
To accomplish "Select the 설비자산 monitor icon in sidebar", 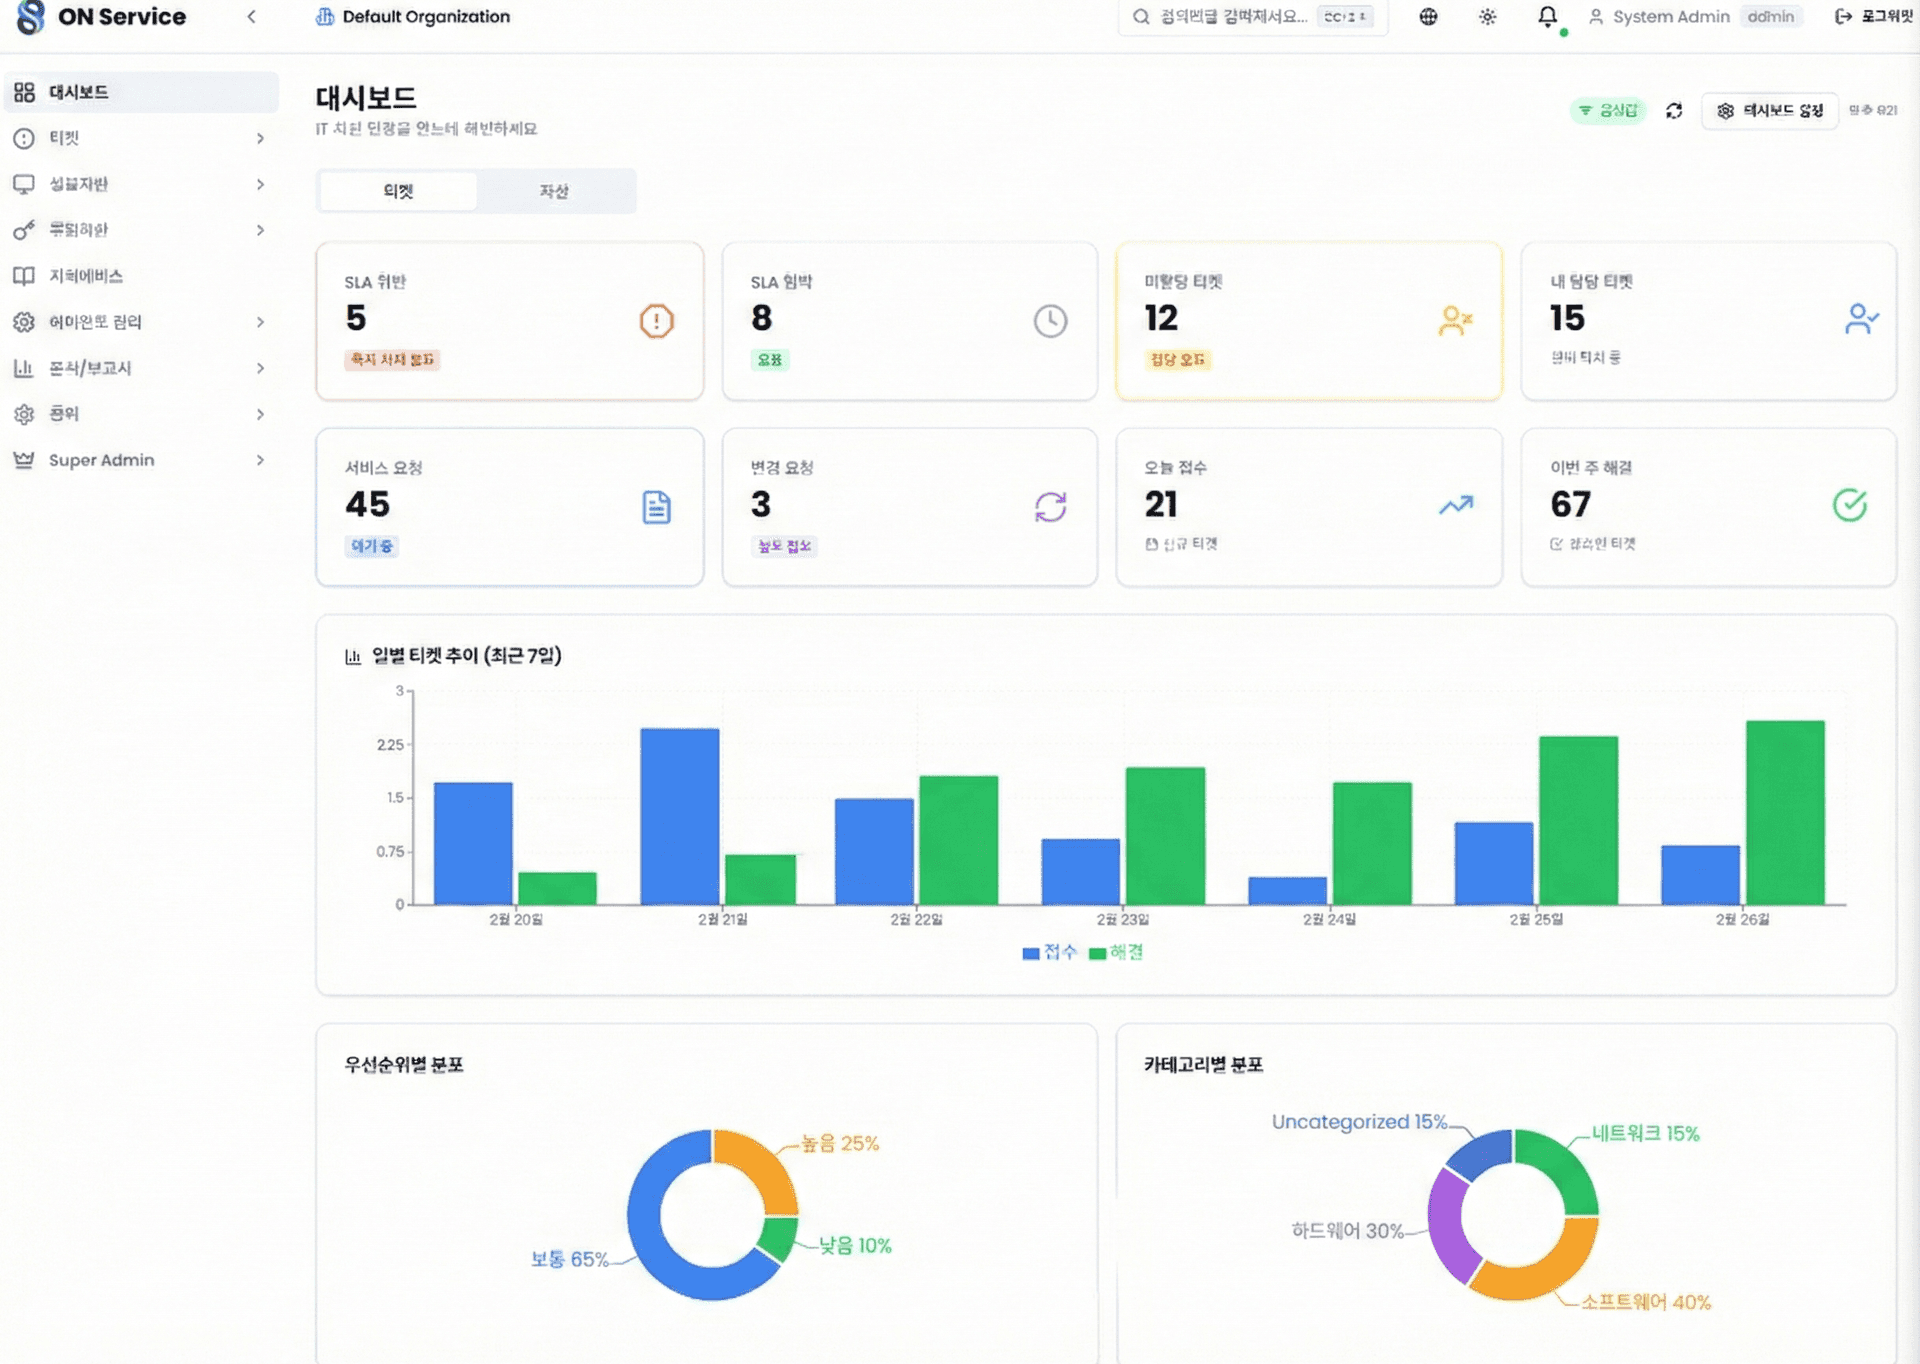I will click(x=25, y=184).
